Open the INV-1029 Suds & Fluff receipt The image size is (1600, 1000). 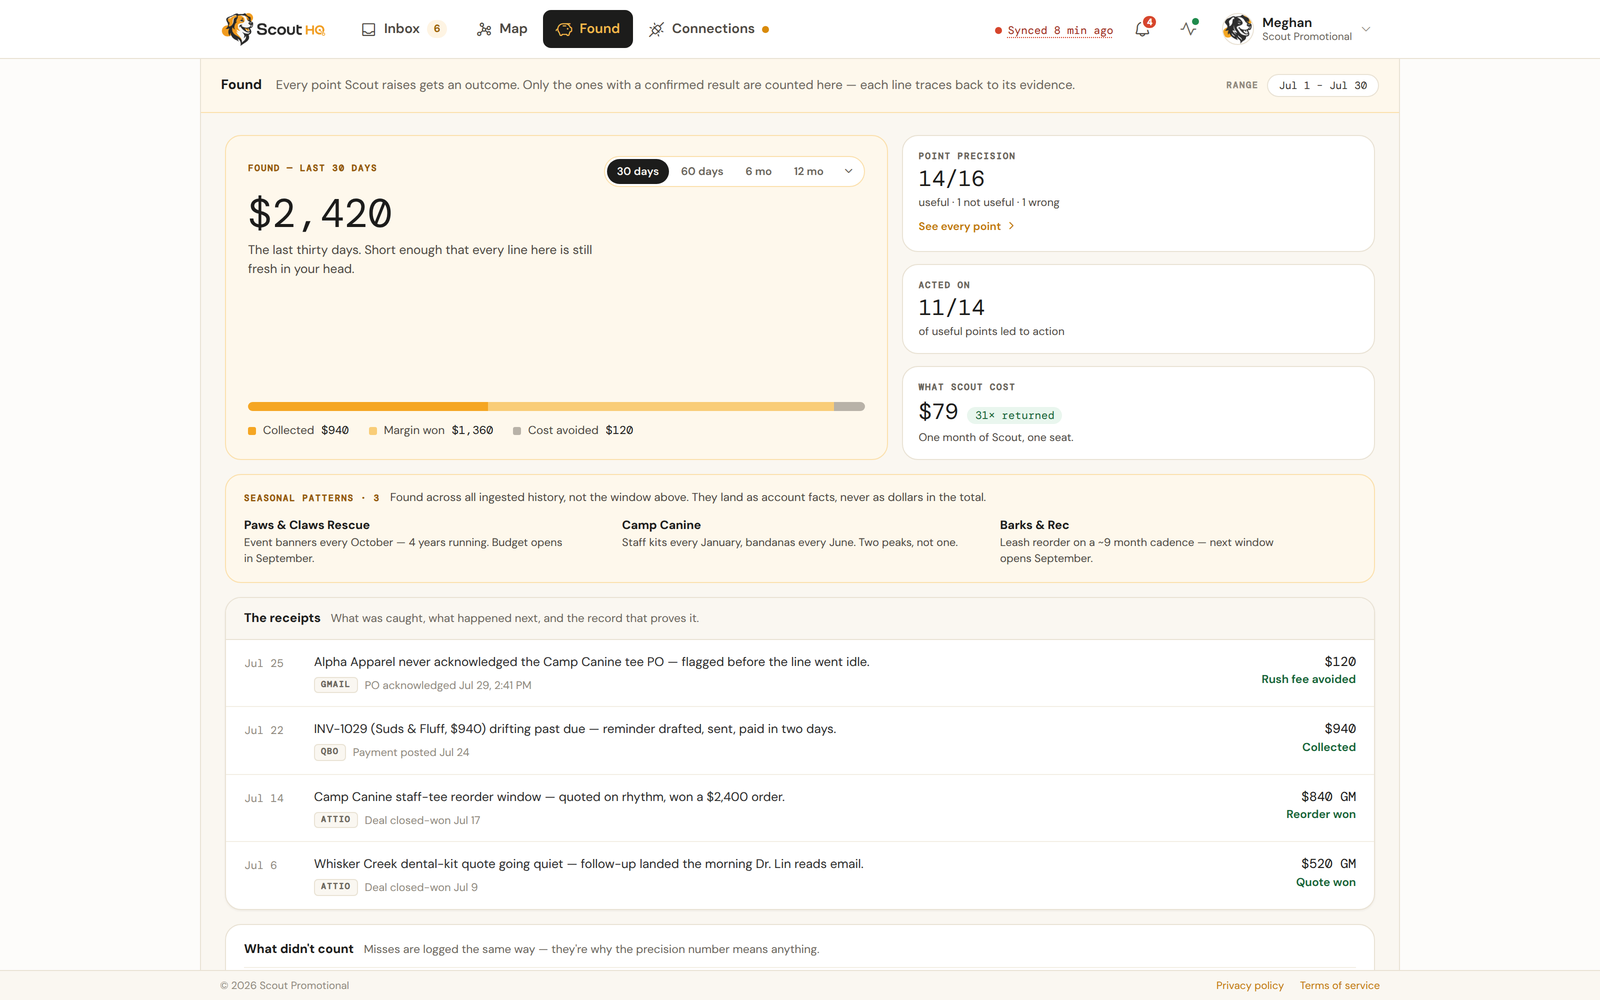[x=800, y=741]
